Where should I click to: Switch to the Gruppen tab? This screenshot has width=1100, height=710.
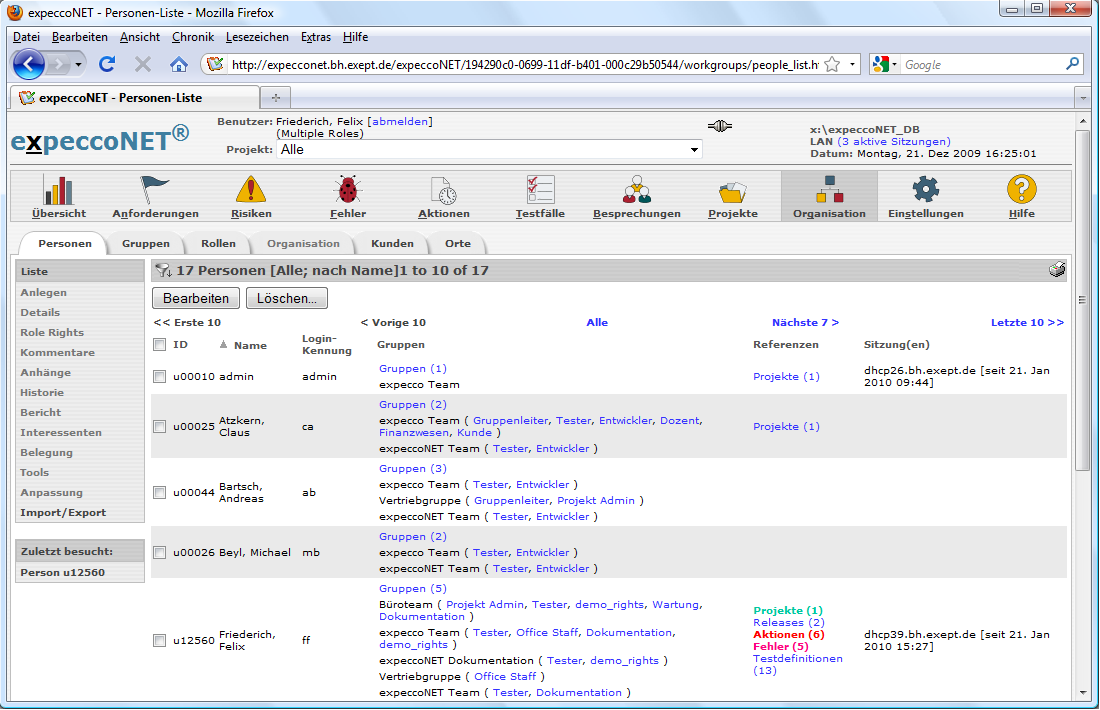(146, 244)
